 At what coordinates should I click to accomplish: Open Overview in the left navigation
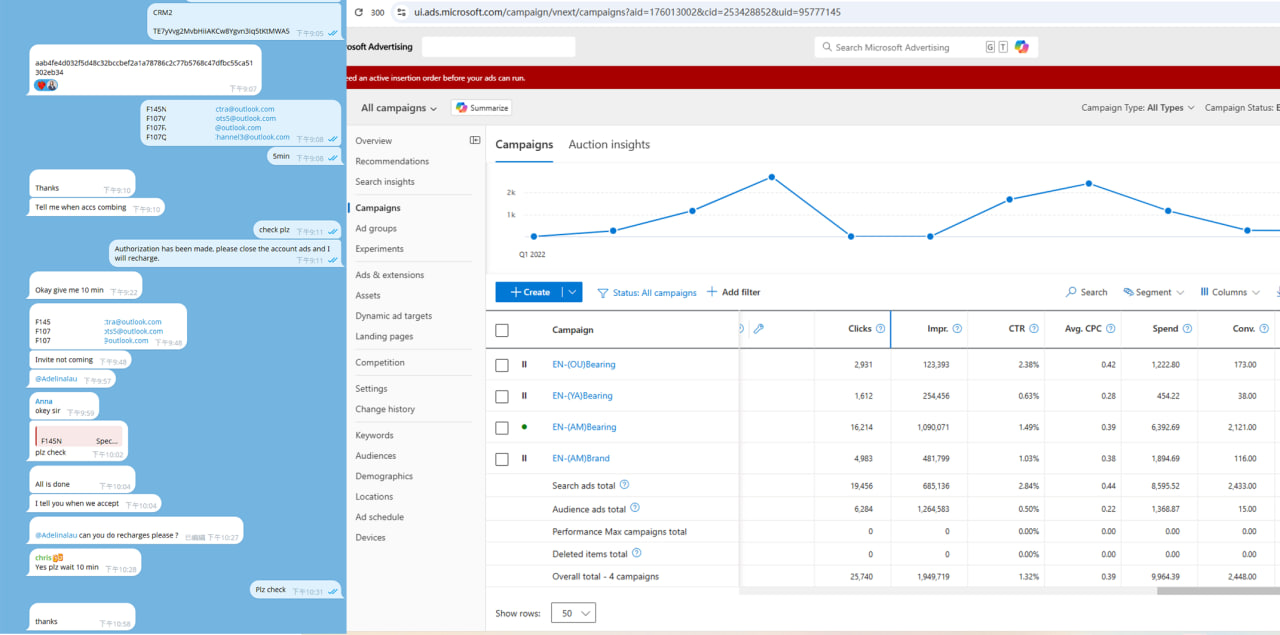pyautogui.click(x=373, y=141)
